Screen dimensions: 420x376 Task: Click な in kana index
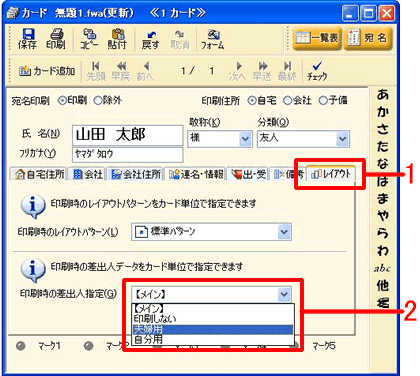tap(383, 164)
